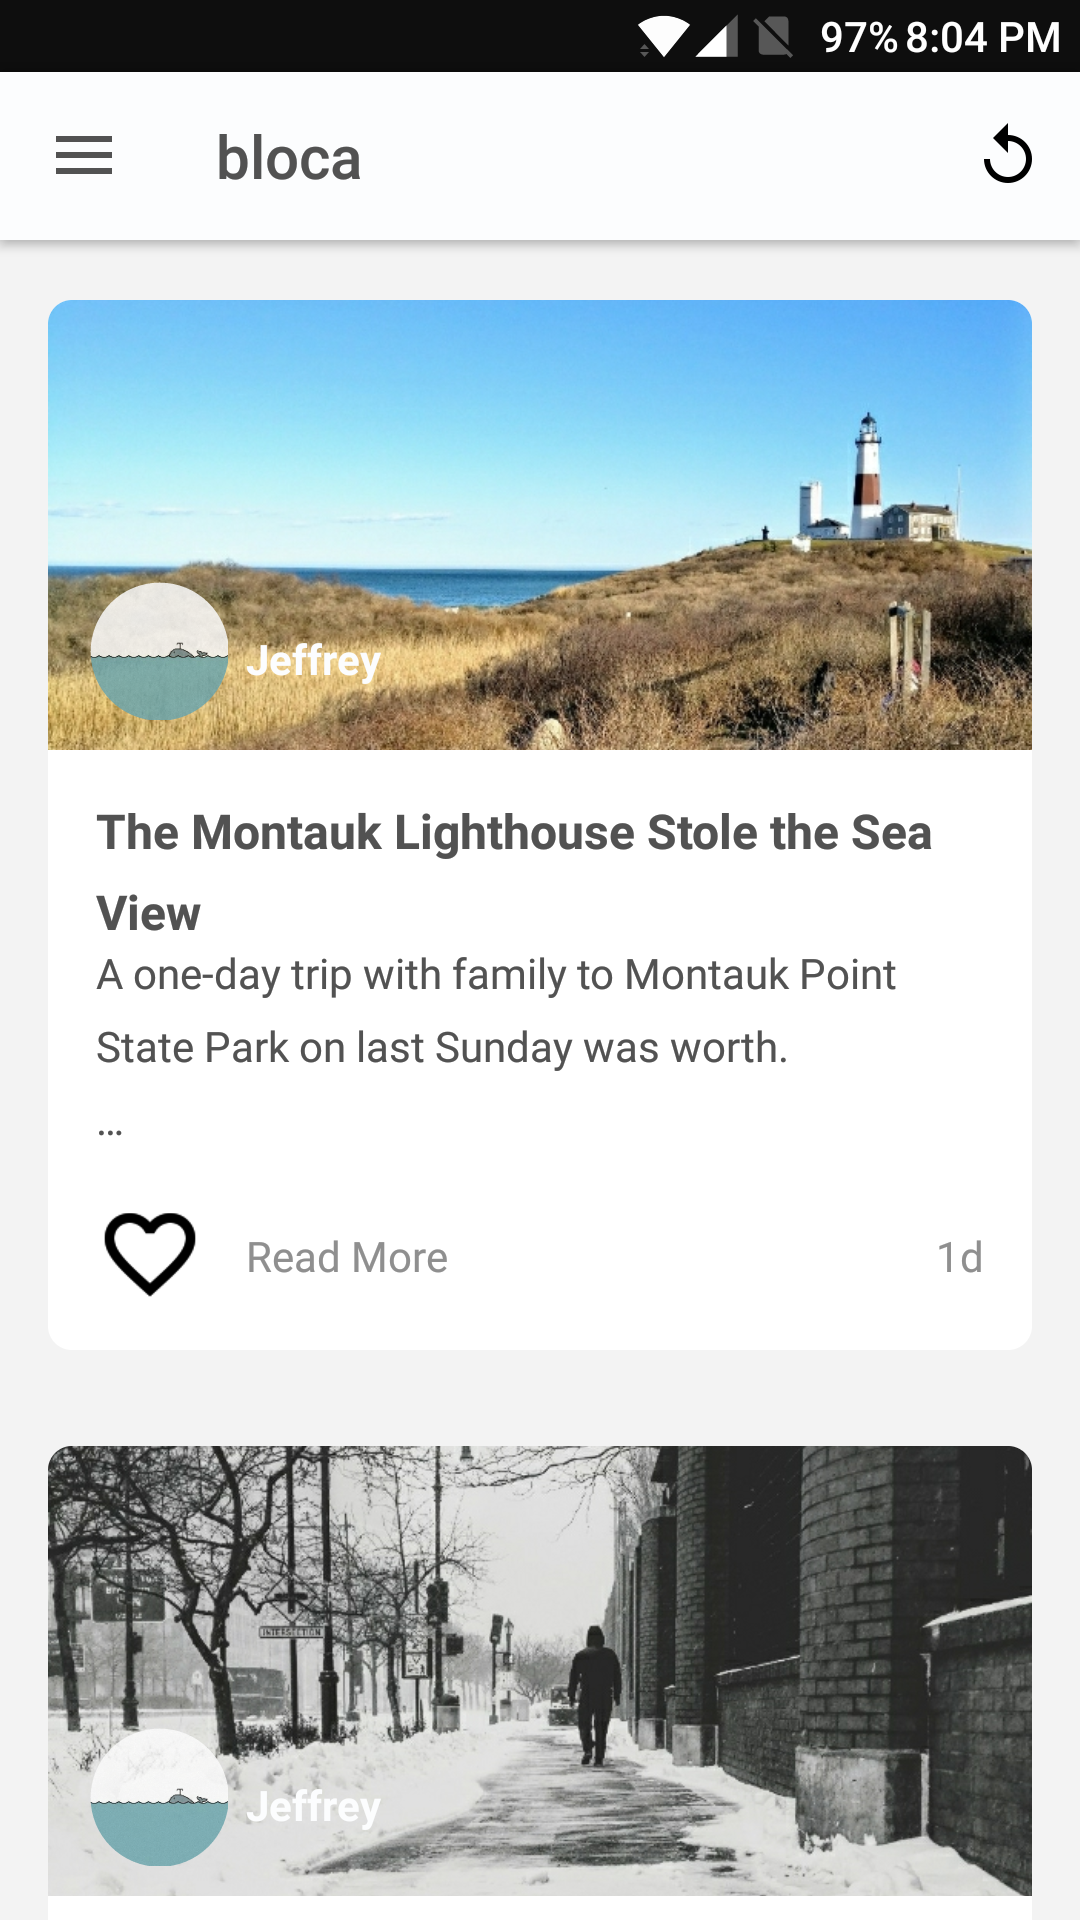The image size is (1080, 1920).
Task: Tap the no-SIM status icon
Action: click(x=774, y=37)
